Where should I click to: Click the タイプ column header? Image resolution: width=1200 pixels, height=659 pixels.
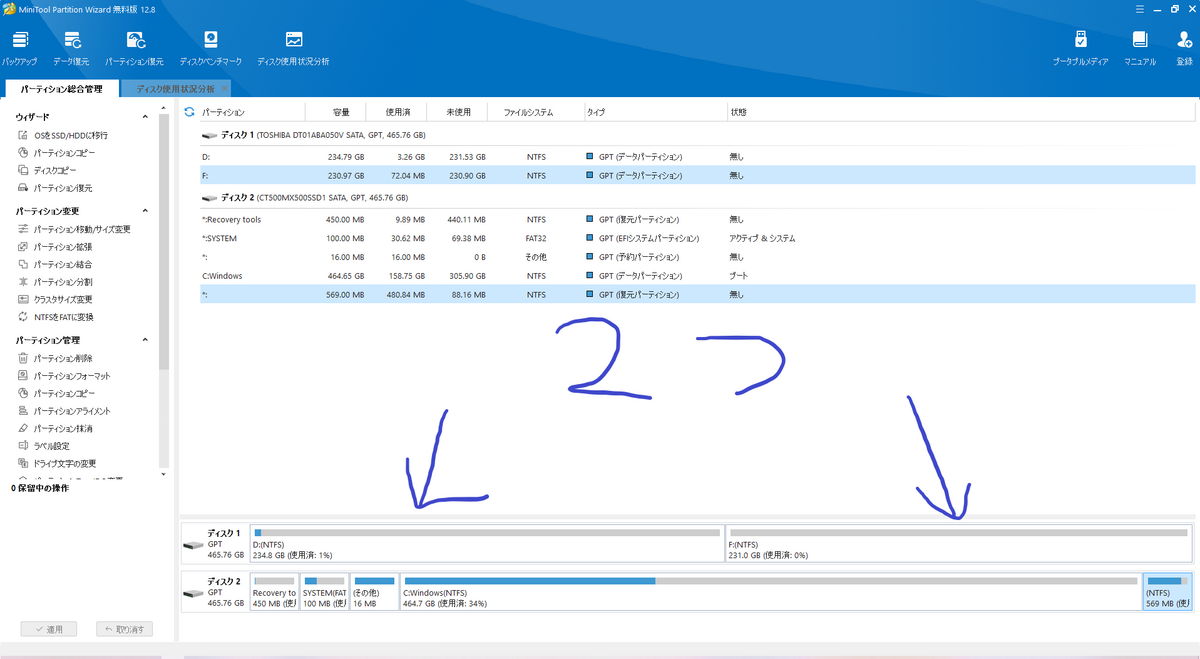[x=655, y=112]
